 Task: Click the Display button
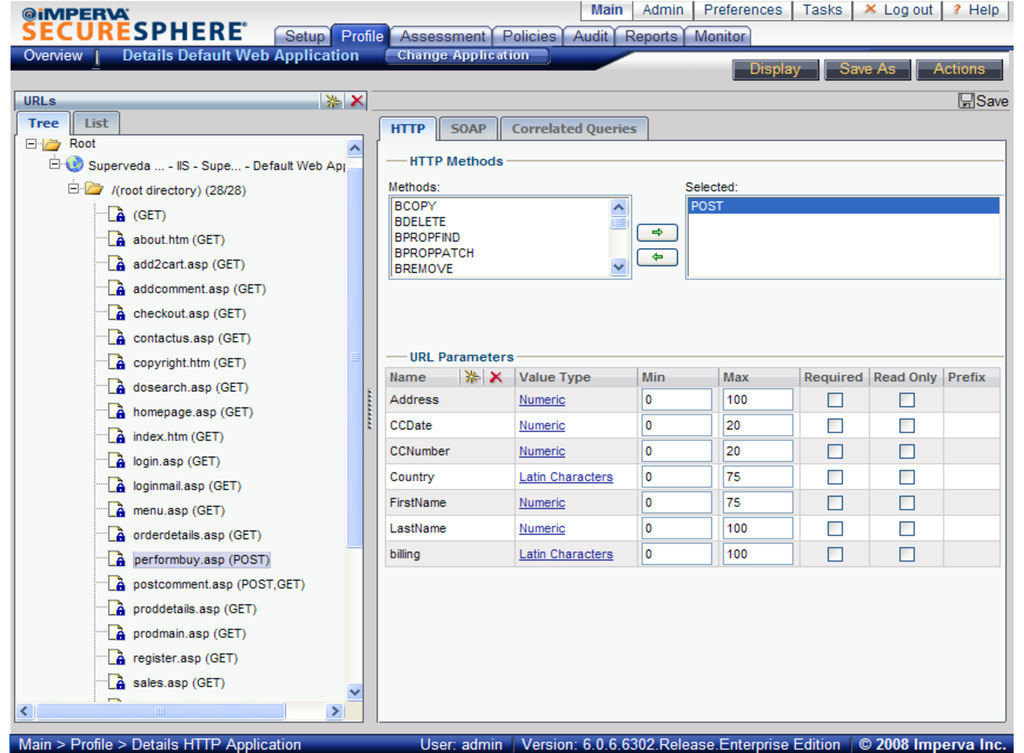point(775,69)
